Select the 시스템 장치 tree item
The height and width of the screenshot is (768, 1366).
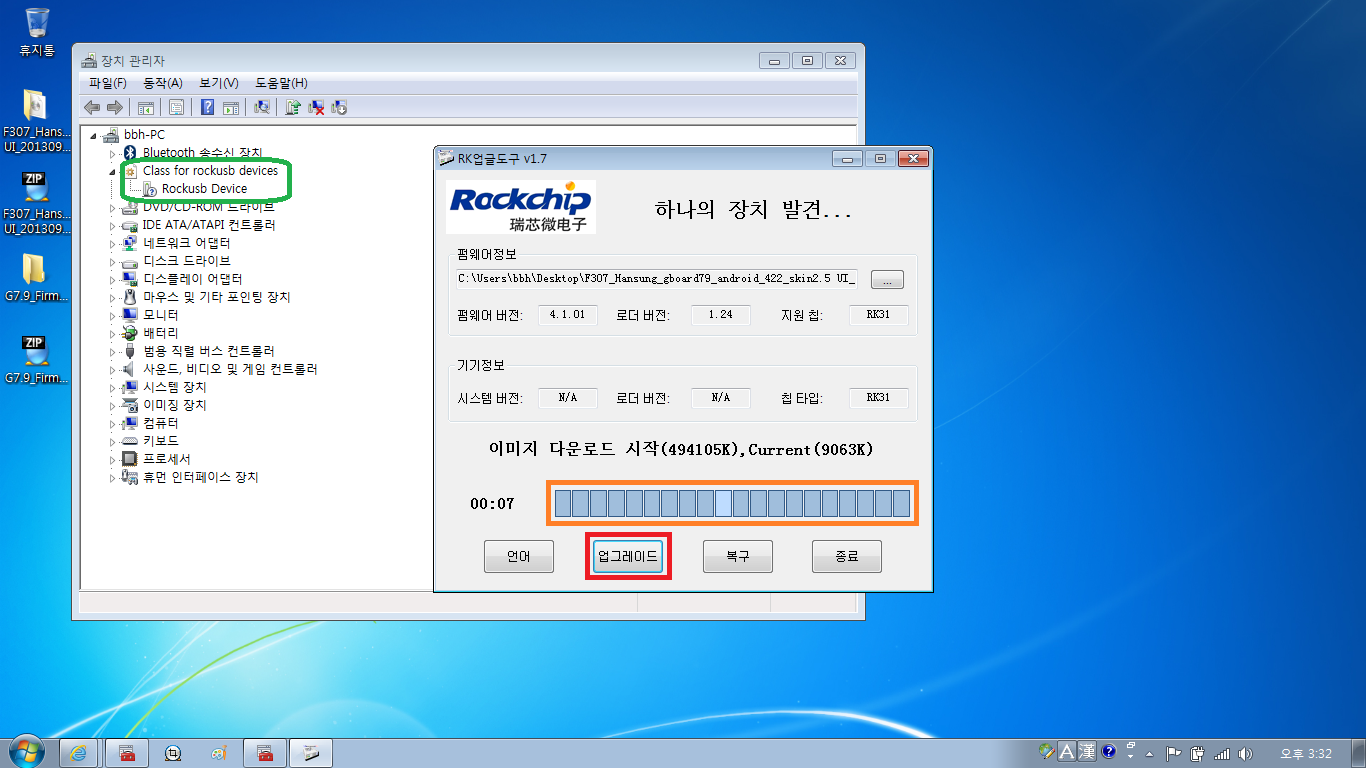tap(175, 387)
